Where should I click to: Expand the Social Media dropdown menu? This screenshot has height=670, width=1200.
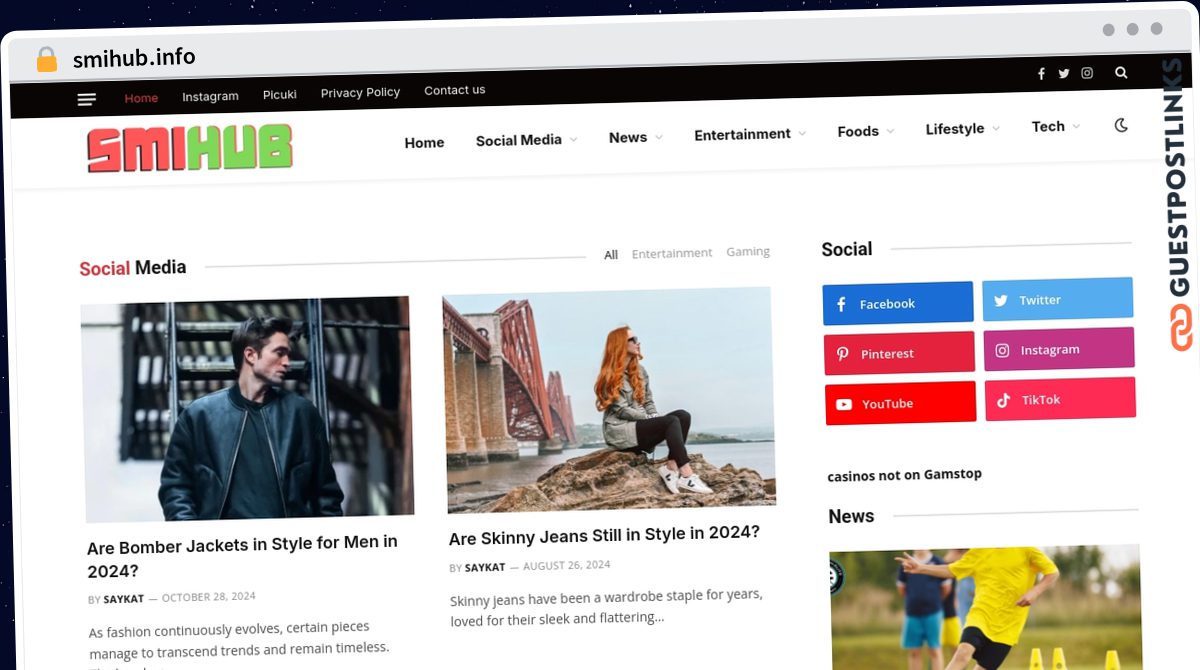[x=526, y=140]
